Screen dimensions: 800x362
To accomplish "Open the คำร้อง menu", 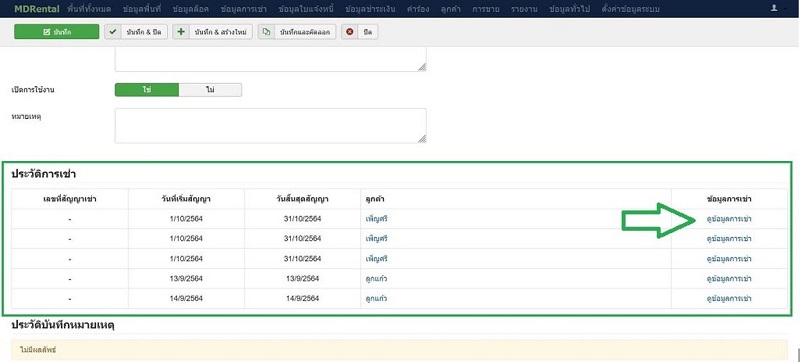I will coord(417,9).
